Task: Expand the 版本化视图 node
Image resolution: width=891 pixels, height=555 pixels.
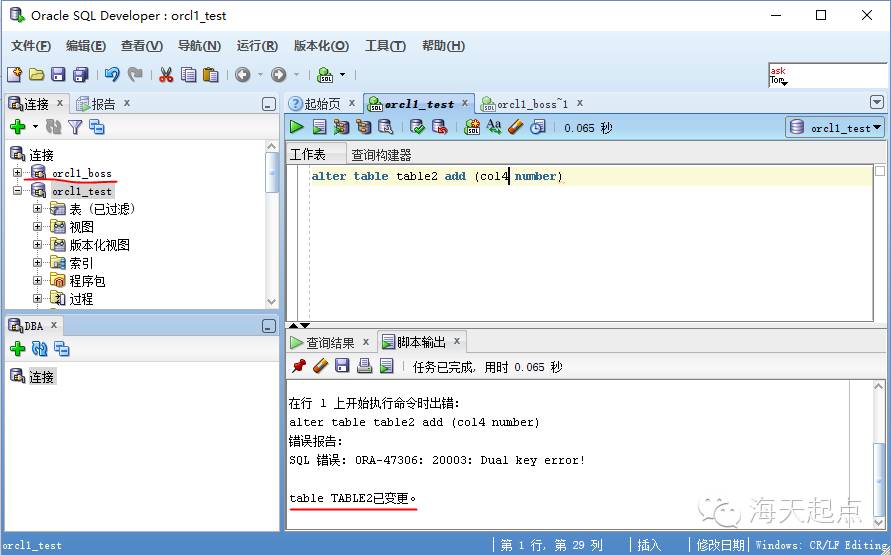Action: [x=37, y=245]
